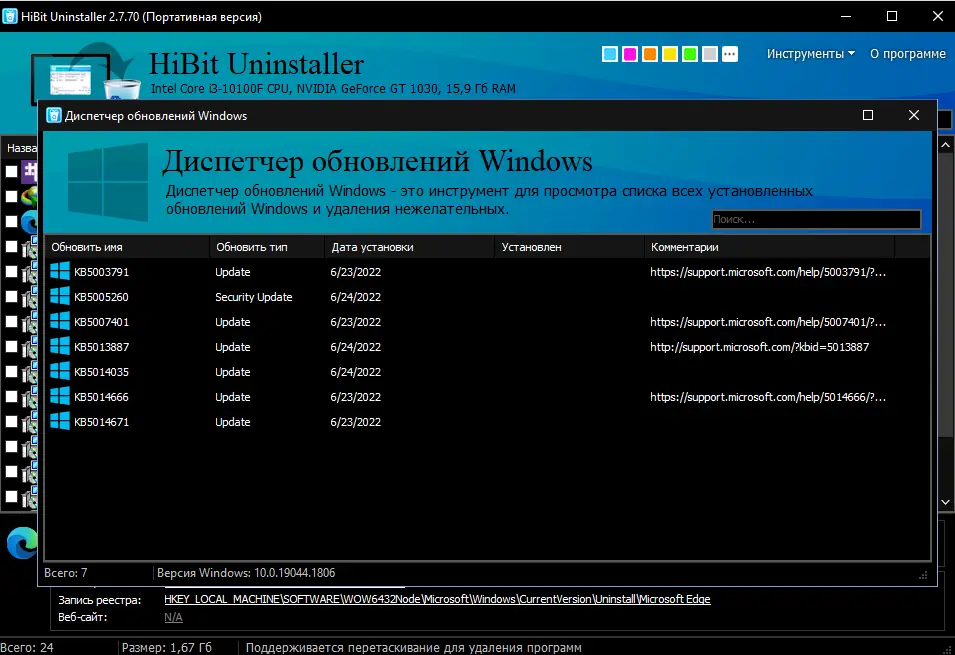
Task: Select the yellow theme color swatch
Action: [670, 54]
